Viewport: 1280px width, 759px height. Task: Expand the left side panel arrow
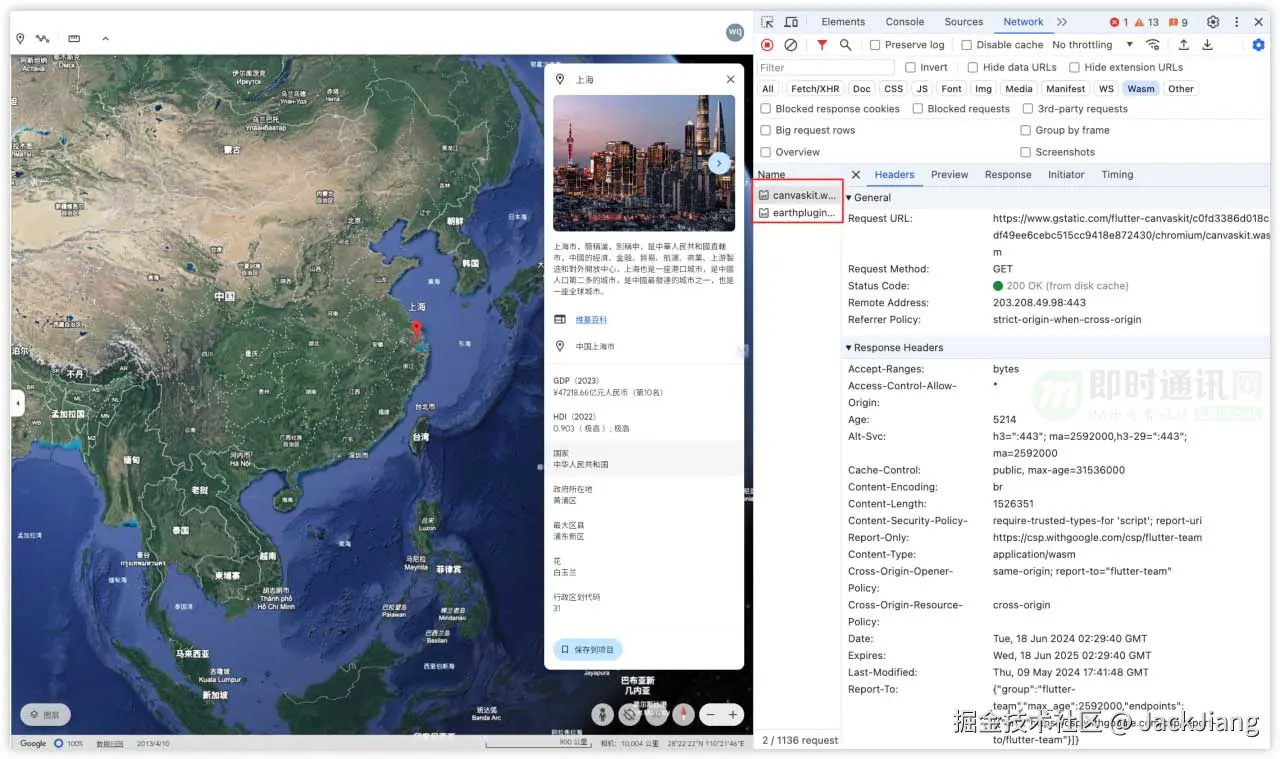pyautogui.click(x=17, y=403)
